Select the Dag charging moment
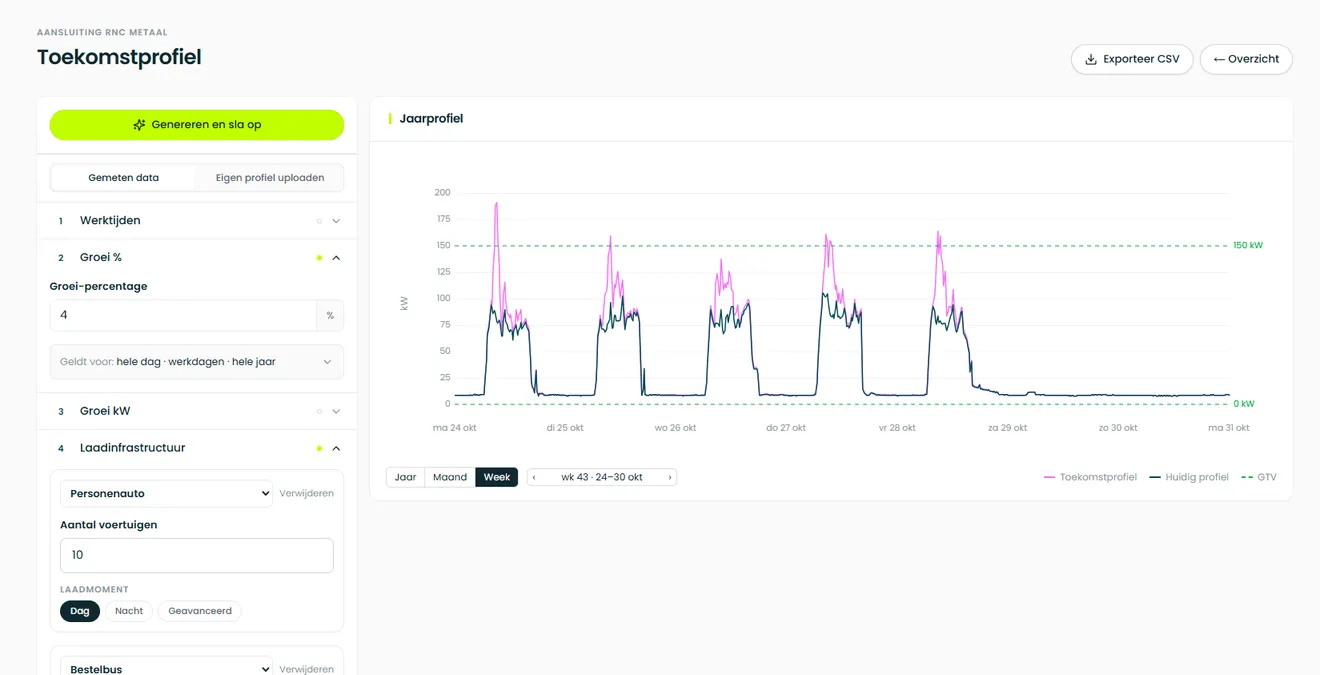1320x675 pixels. point(80,611)
